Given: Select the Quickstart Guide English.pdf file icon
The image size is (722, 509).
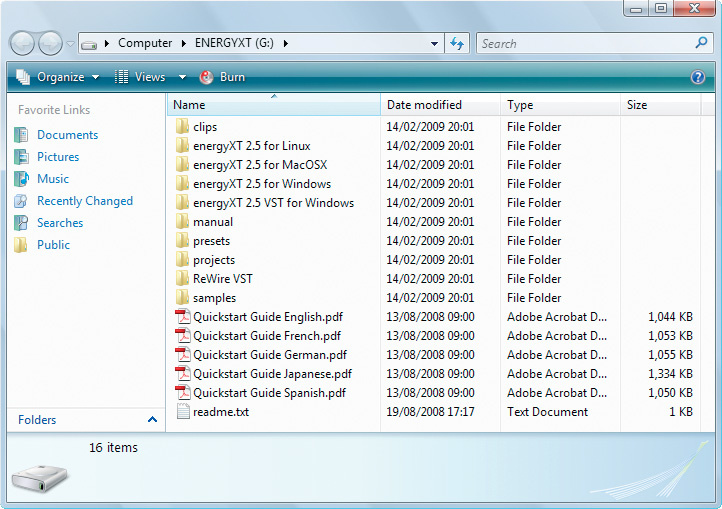Looking at the screenshot, I should point(182,317).
